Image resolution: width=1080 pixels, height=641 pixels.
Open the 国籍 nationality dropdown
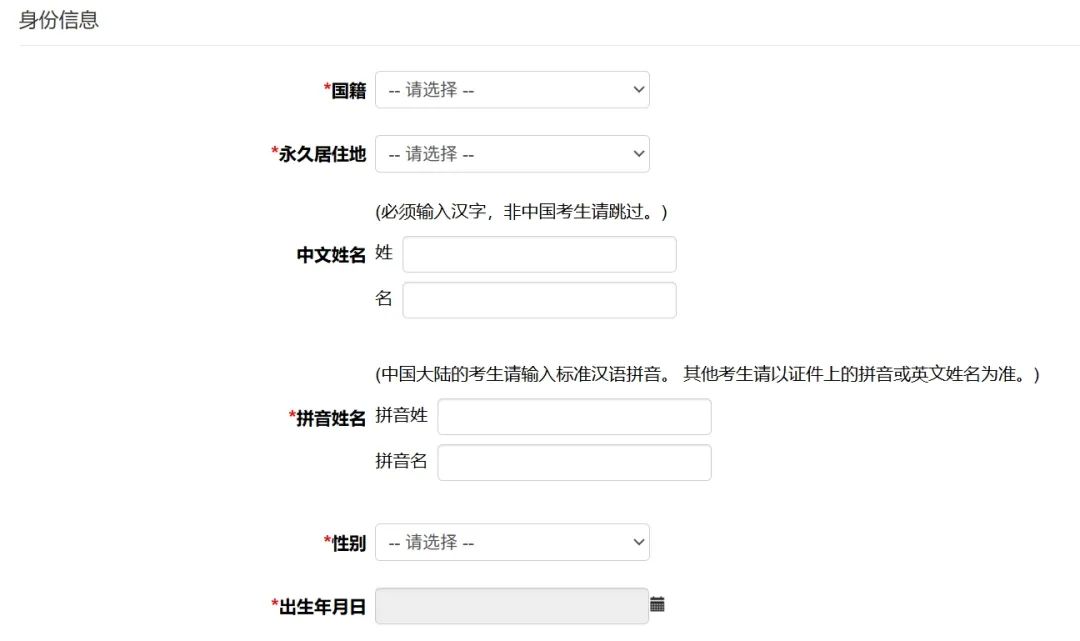512,89
